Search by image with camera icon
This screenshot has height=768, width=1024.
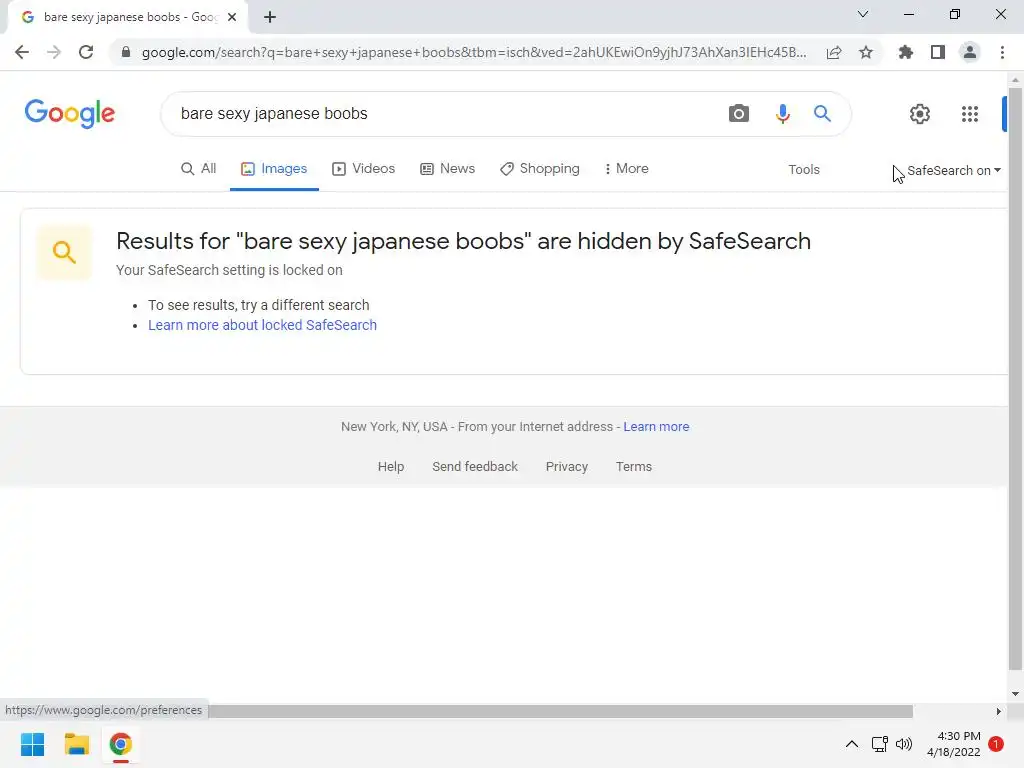point(739,114)
